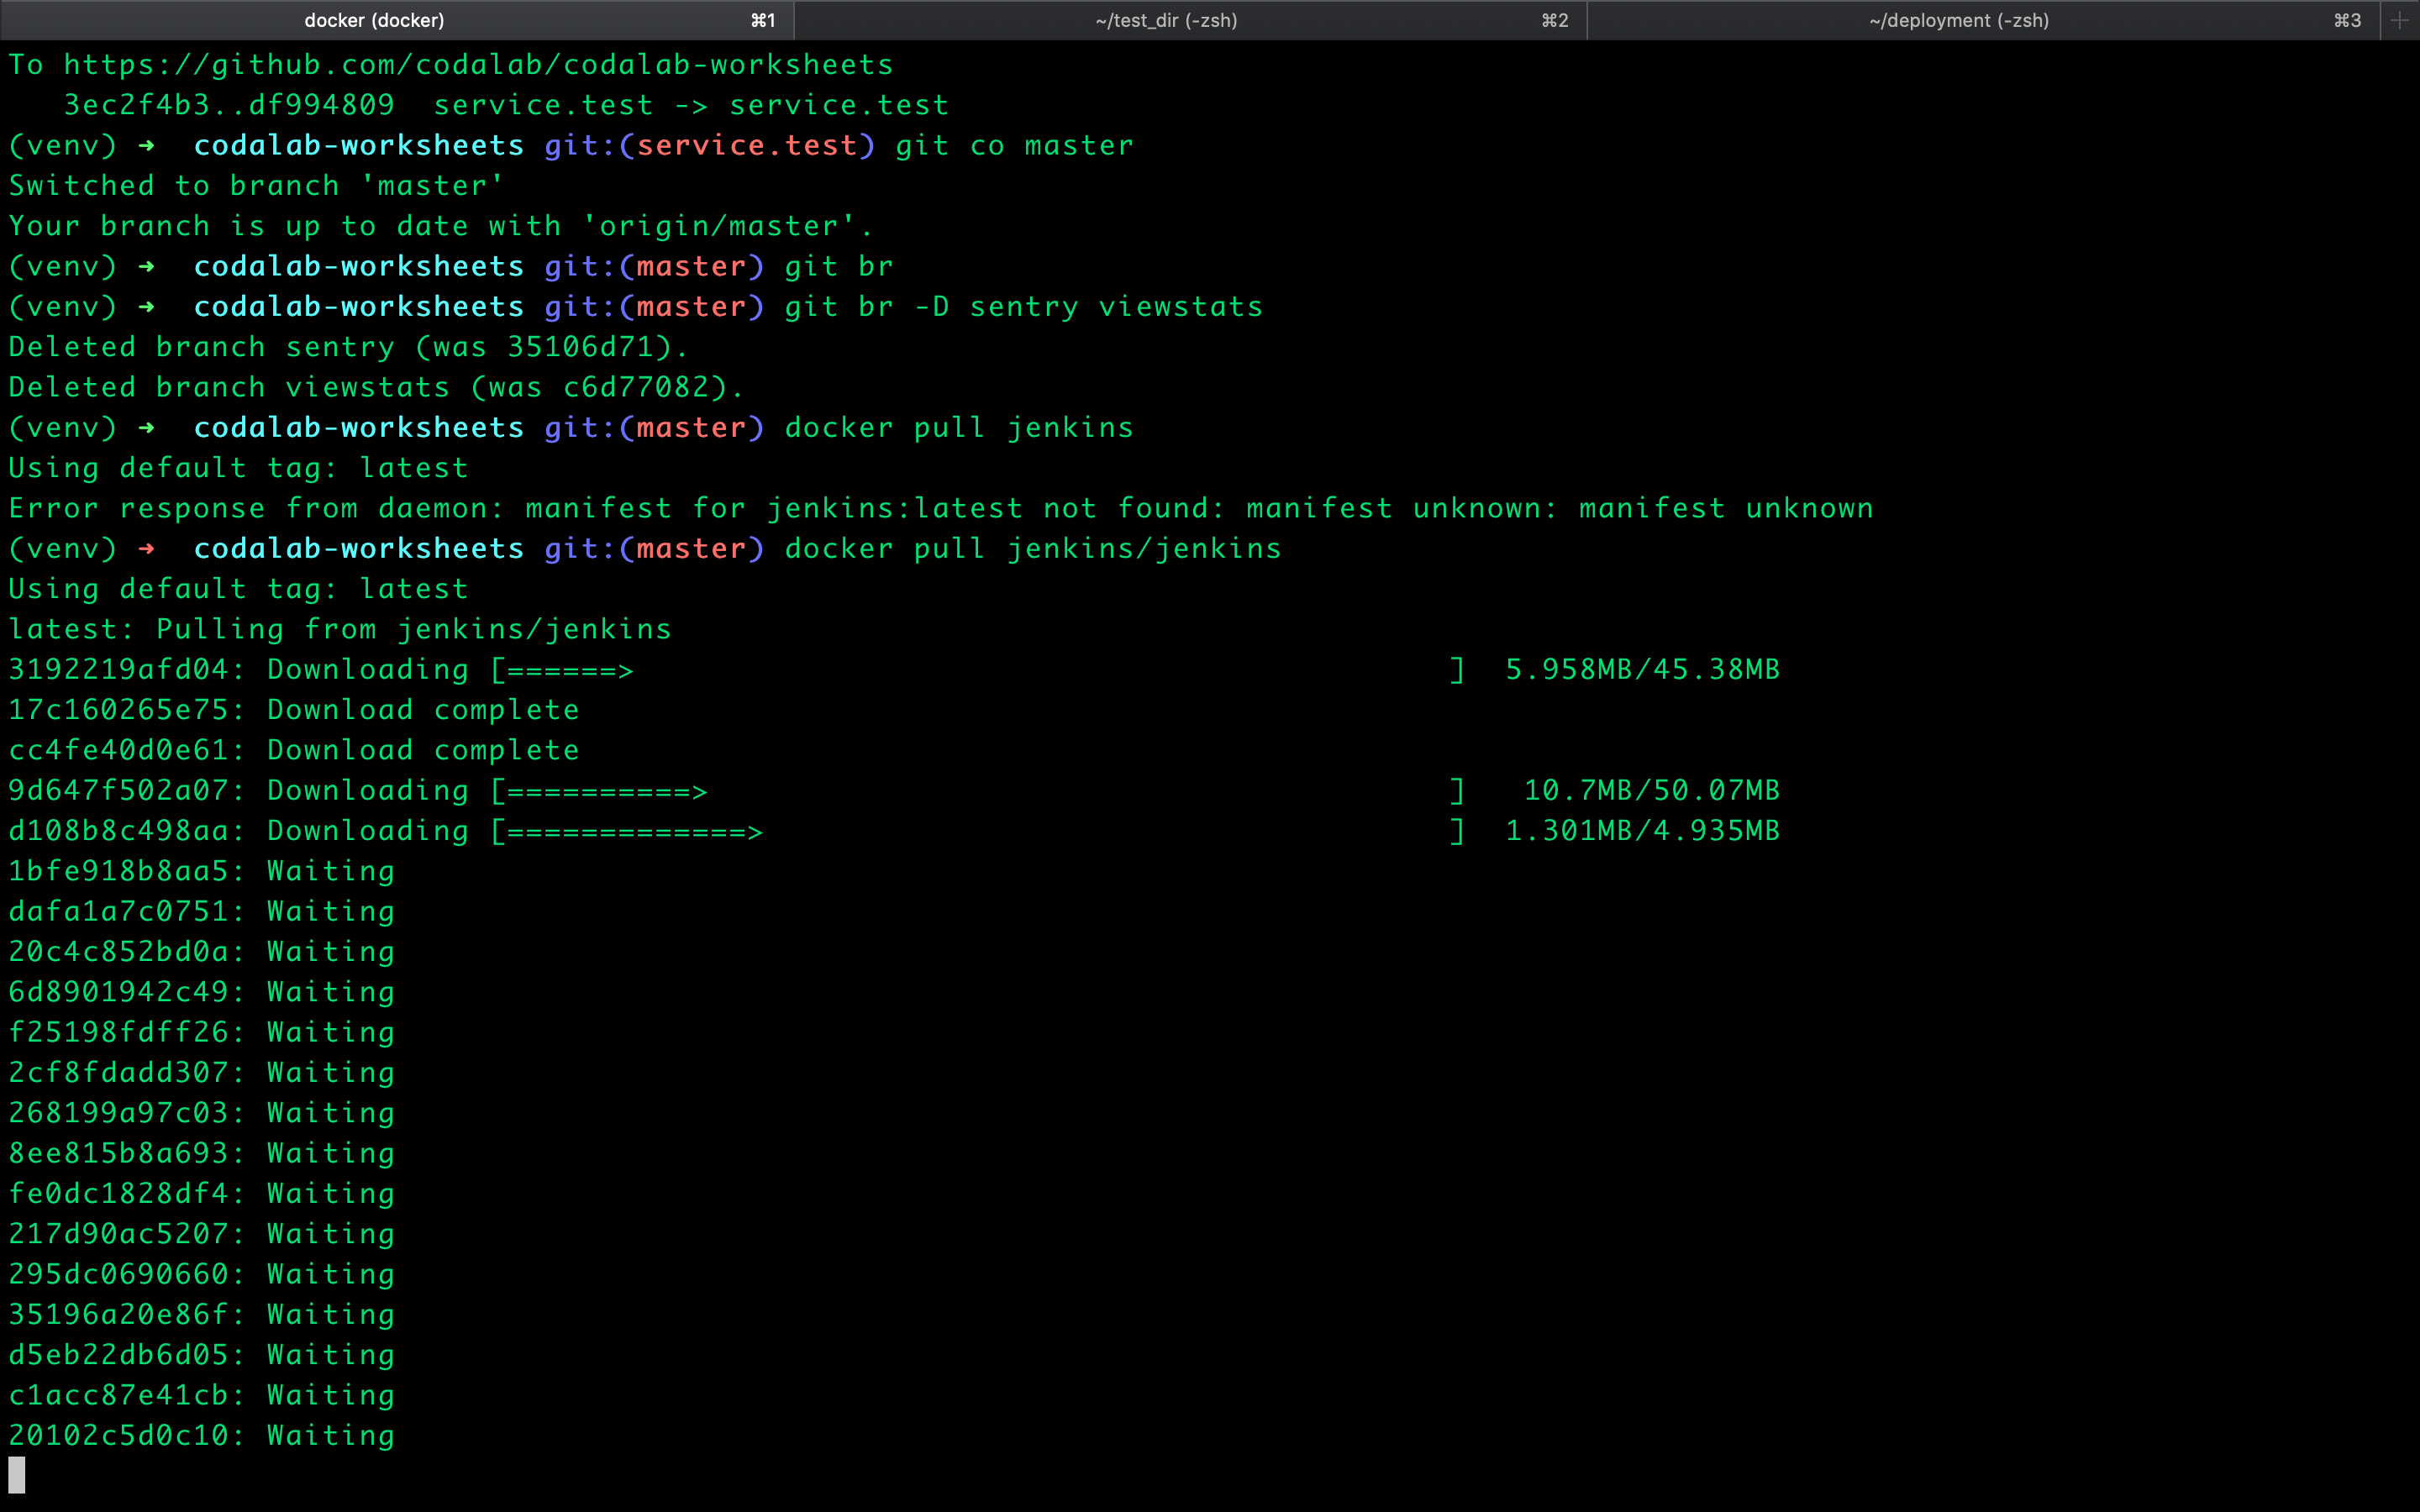Switch to the docker (docker) tab
Image resolution: width=2420 pixels, height=1512 pixels.
tap(374, 20)
